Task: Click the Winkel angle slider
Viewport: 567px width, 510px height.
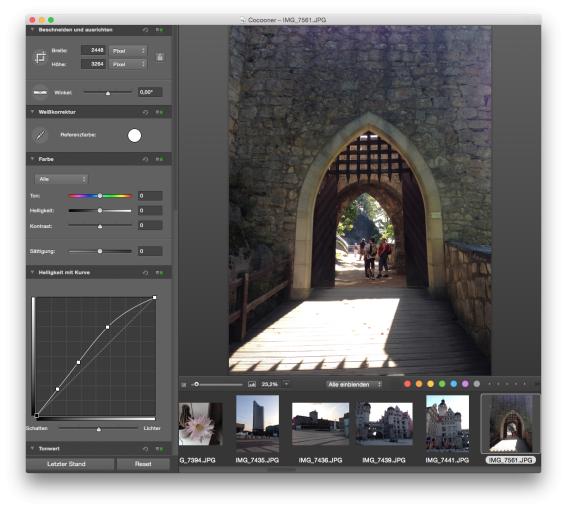Action: pos(108,93)
